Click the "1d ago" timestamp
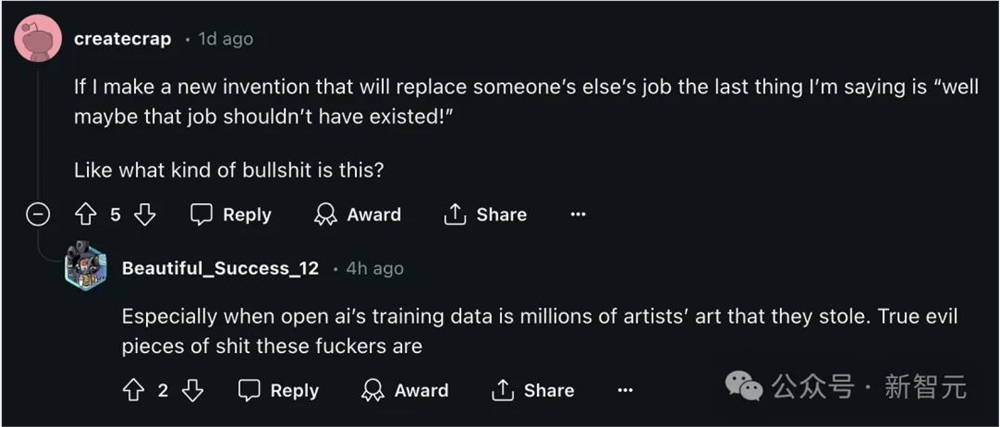 tap(224, 39)
